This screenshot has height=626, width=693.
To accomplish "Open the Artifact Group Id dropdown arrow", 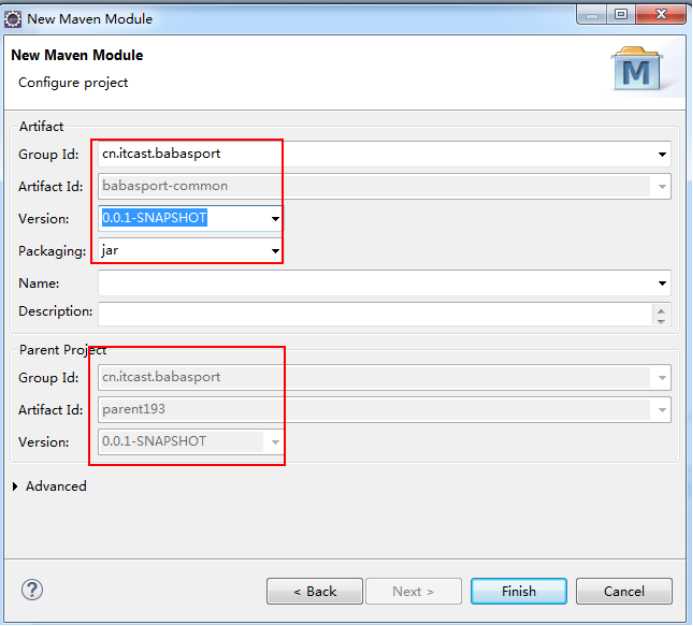I will pyautogui.click(x=662, y=154).
